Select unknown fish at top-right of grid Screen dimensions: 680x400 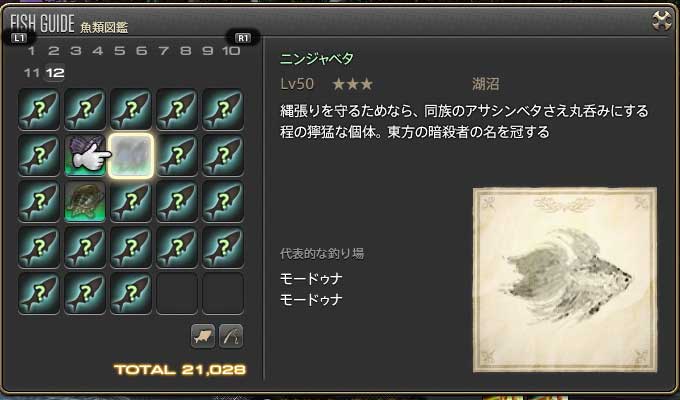pos(223,109)
